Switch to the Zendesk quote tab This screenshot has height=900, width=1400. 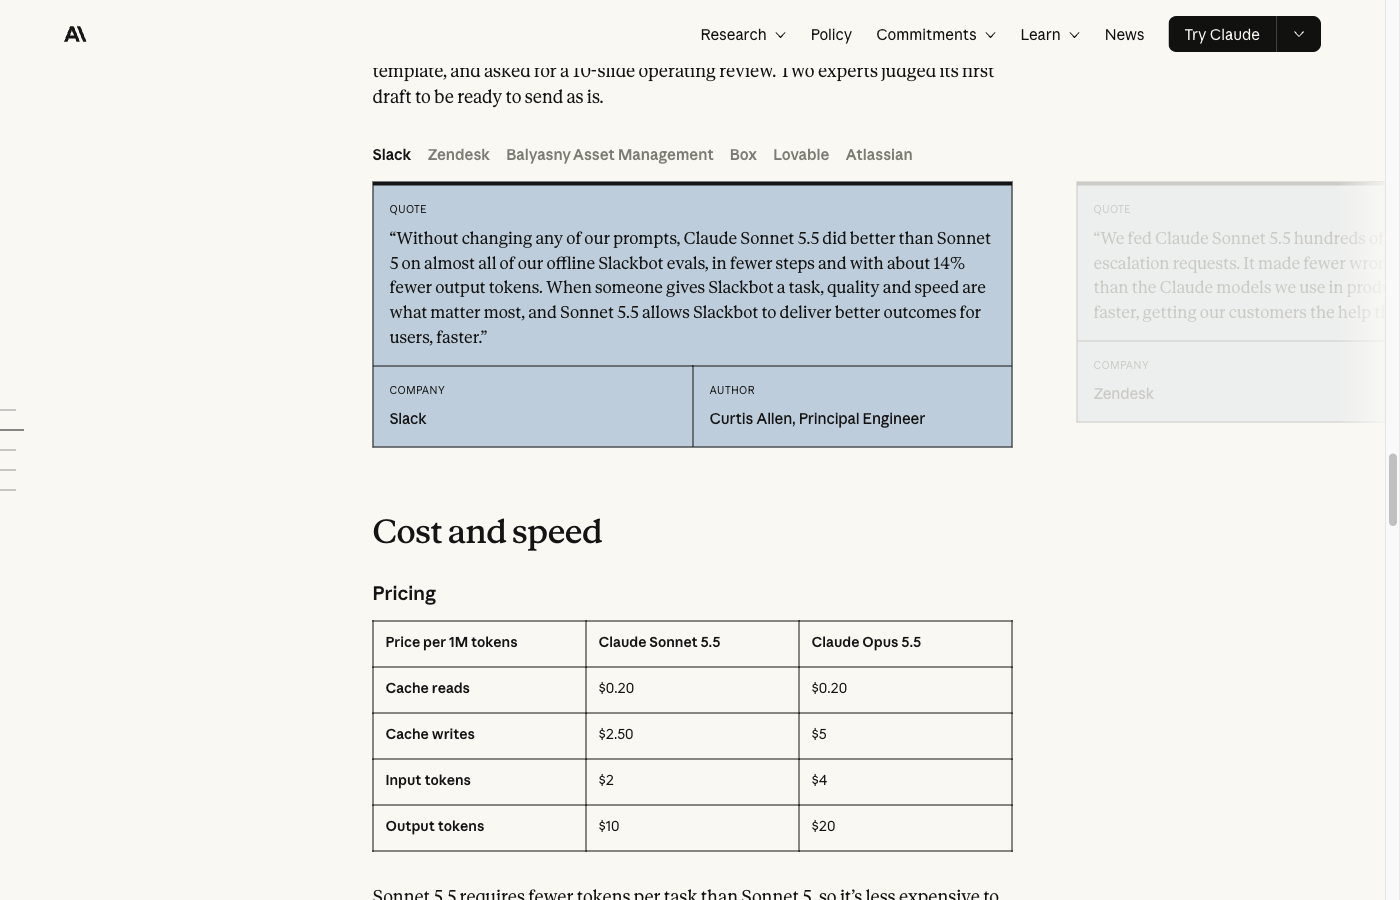[458, 154]
